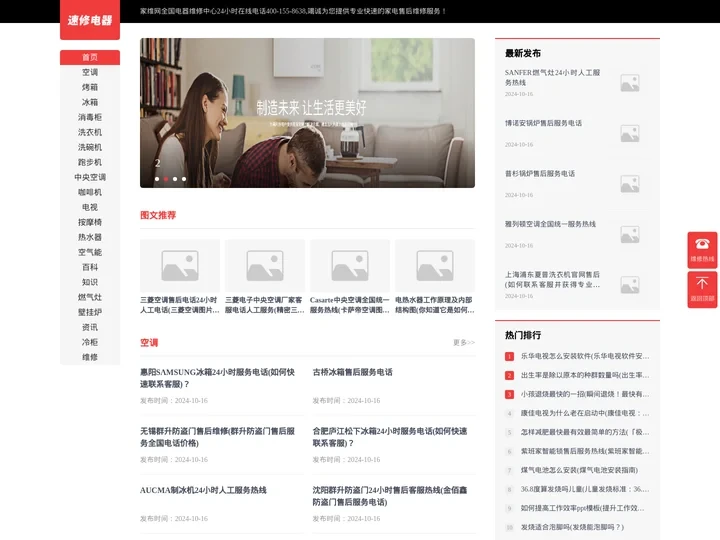
Task: Click image placeholder above 三菱空调售后电话
Action: 180,265
